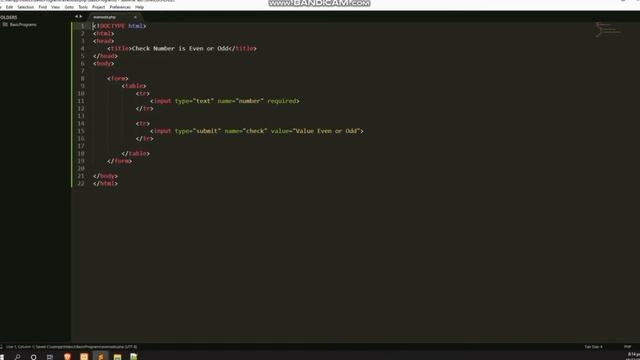640x360 pixels.
Task: Open the Preferences menu
Action: [x=120, y=7]
